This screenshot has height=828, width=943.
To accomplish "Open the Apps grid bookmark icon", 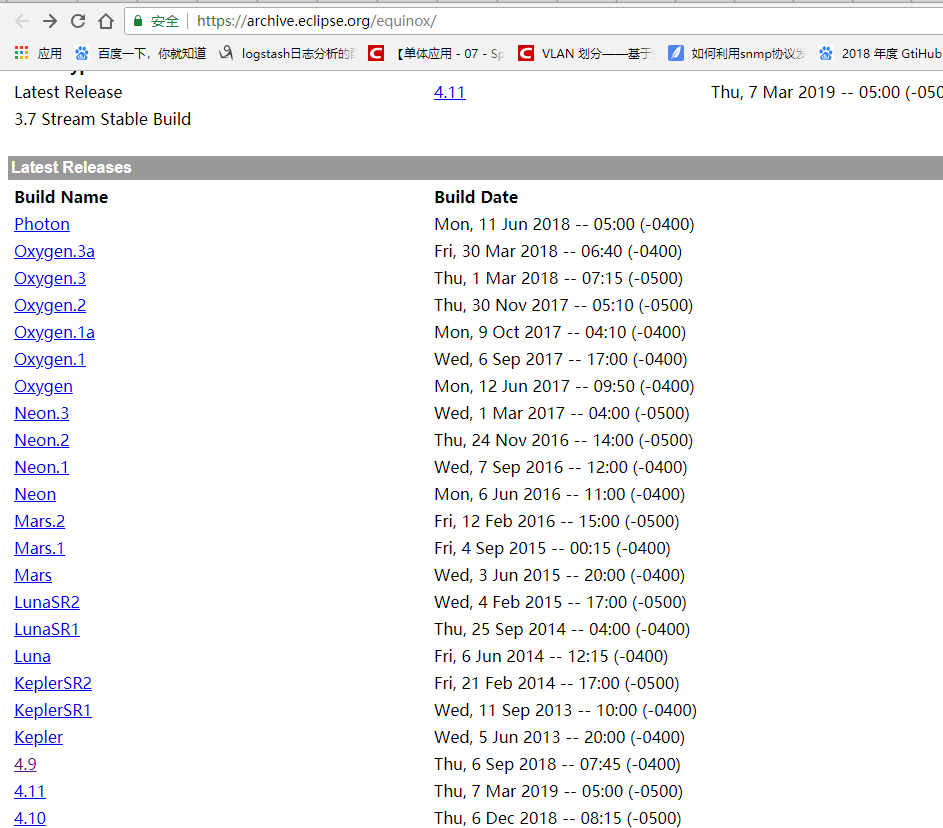I will pos(22,53).
